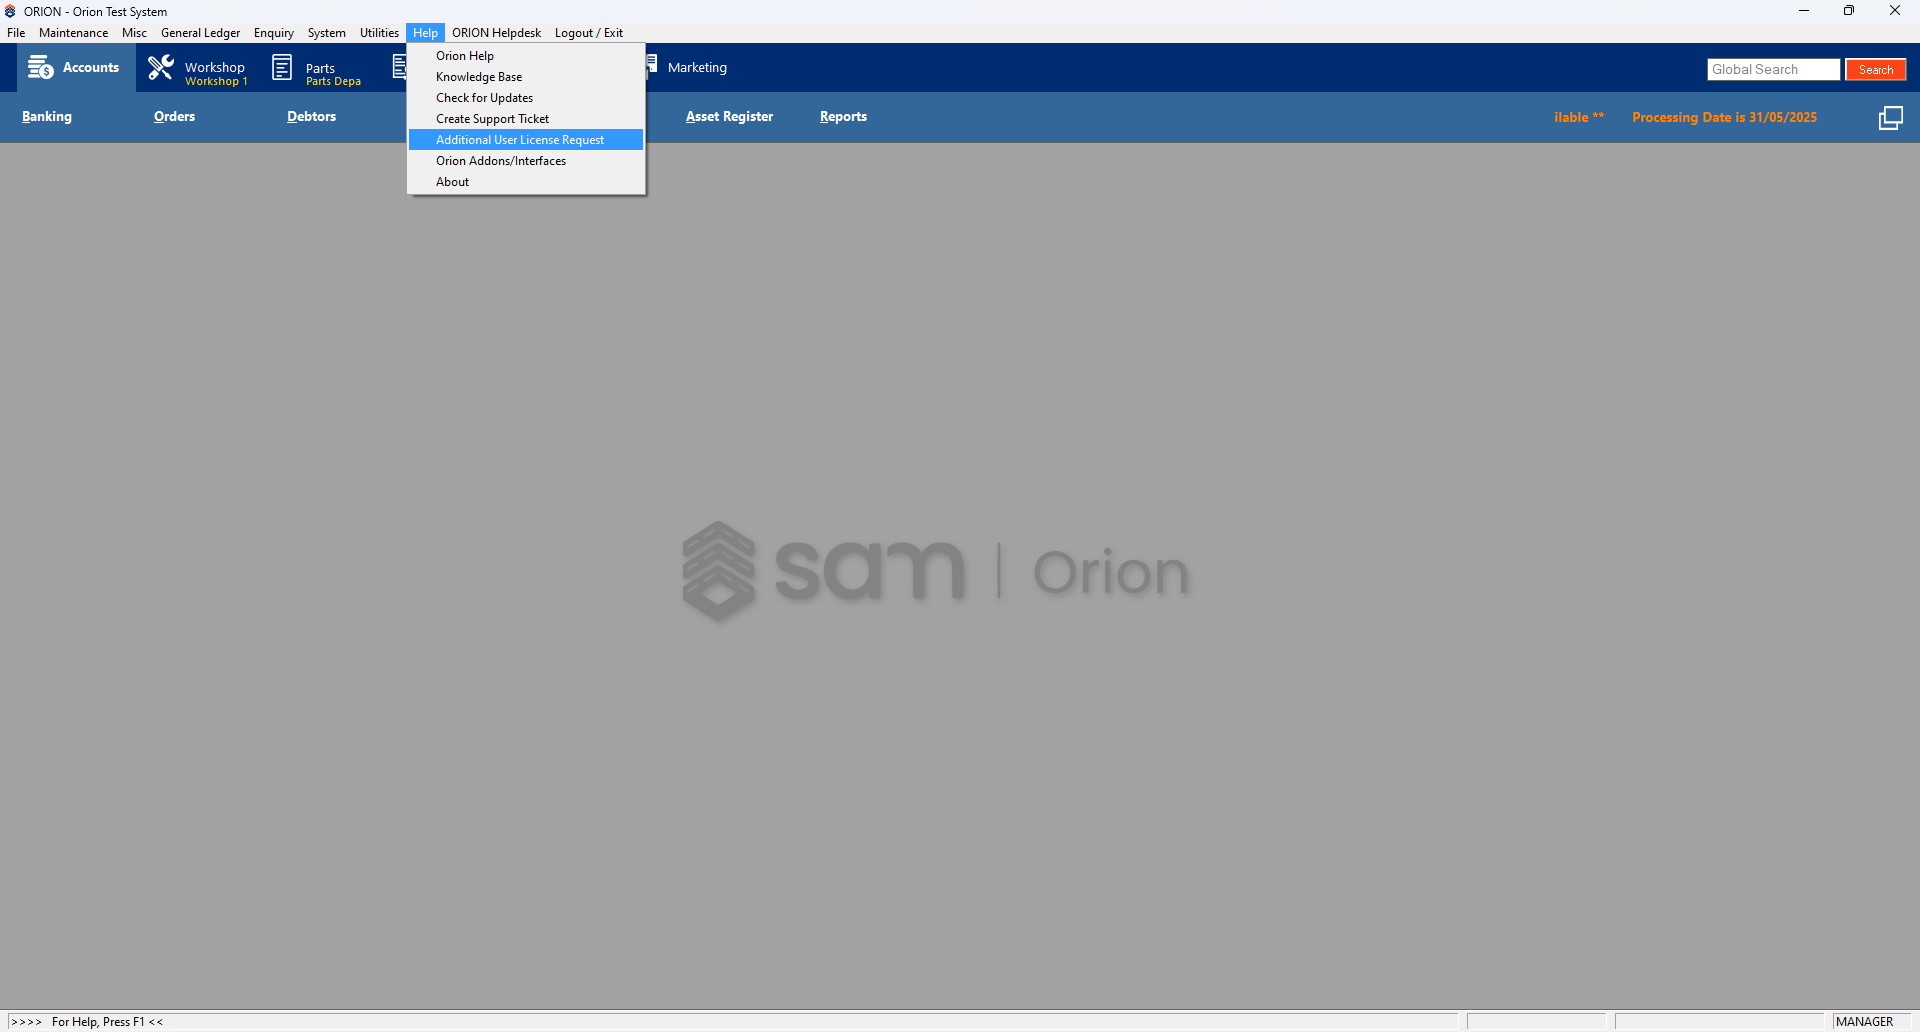The image size is (1920, 1032).
Task: Select Check for Updates entry
Action: [526, 98]
